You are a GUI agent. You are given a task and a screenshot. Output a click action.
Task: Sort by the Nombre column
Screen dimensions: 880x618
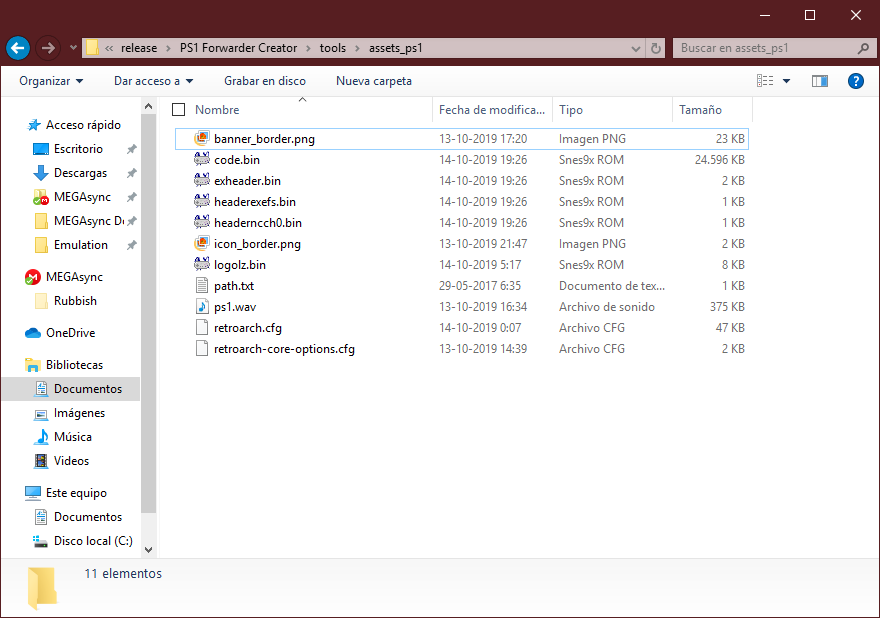217,110
